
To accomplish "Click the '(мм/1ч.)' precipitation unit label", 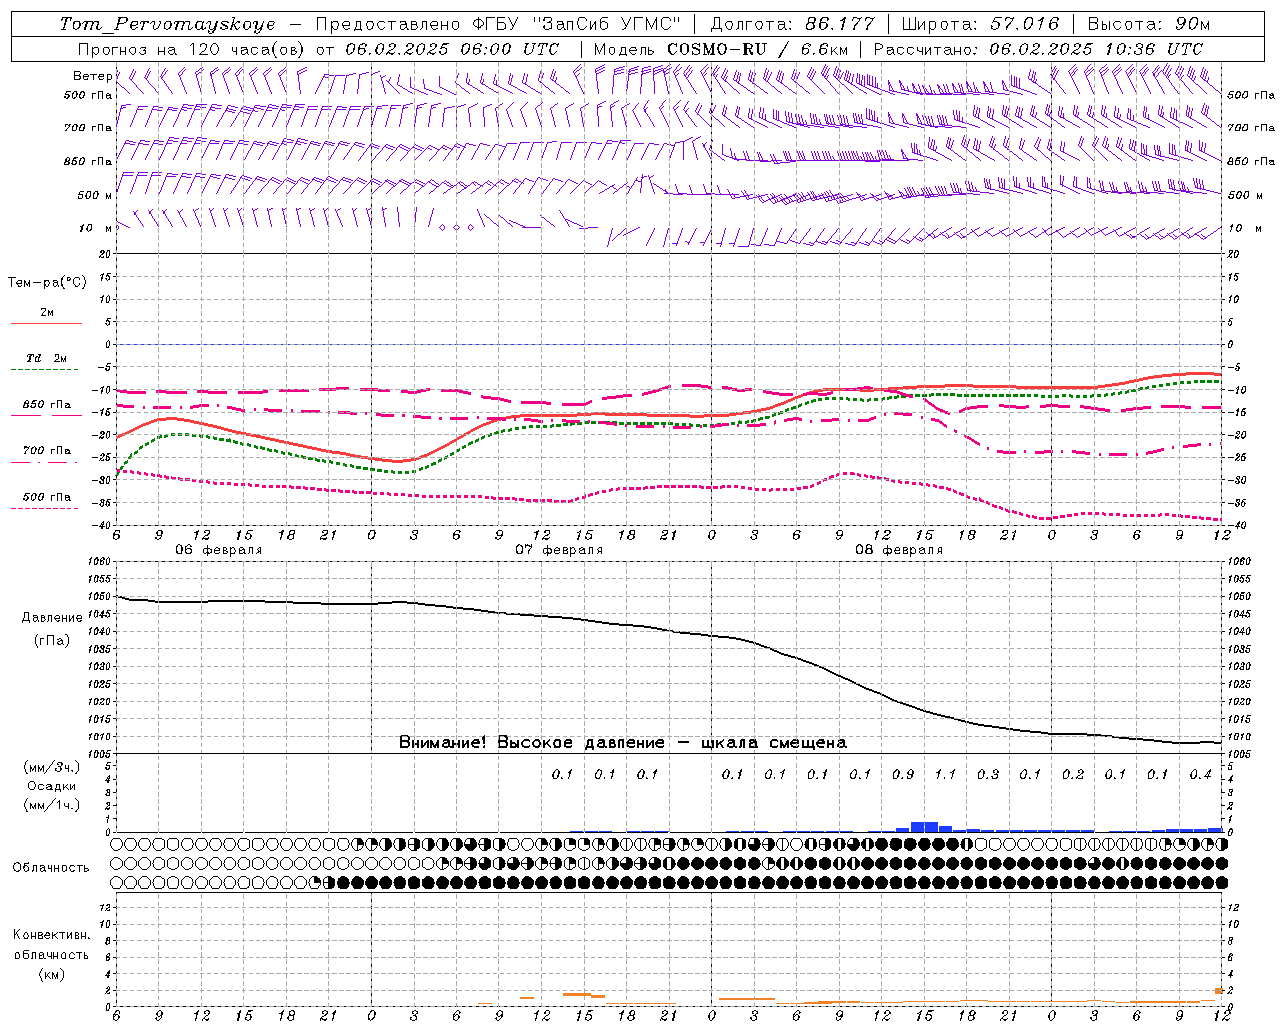I will tap(52, 805).
